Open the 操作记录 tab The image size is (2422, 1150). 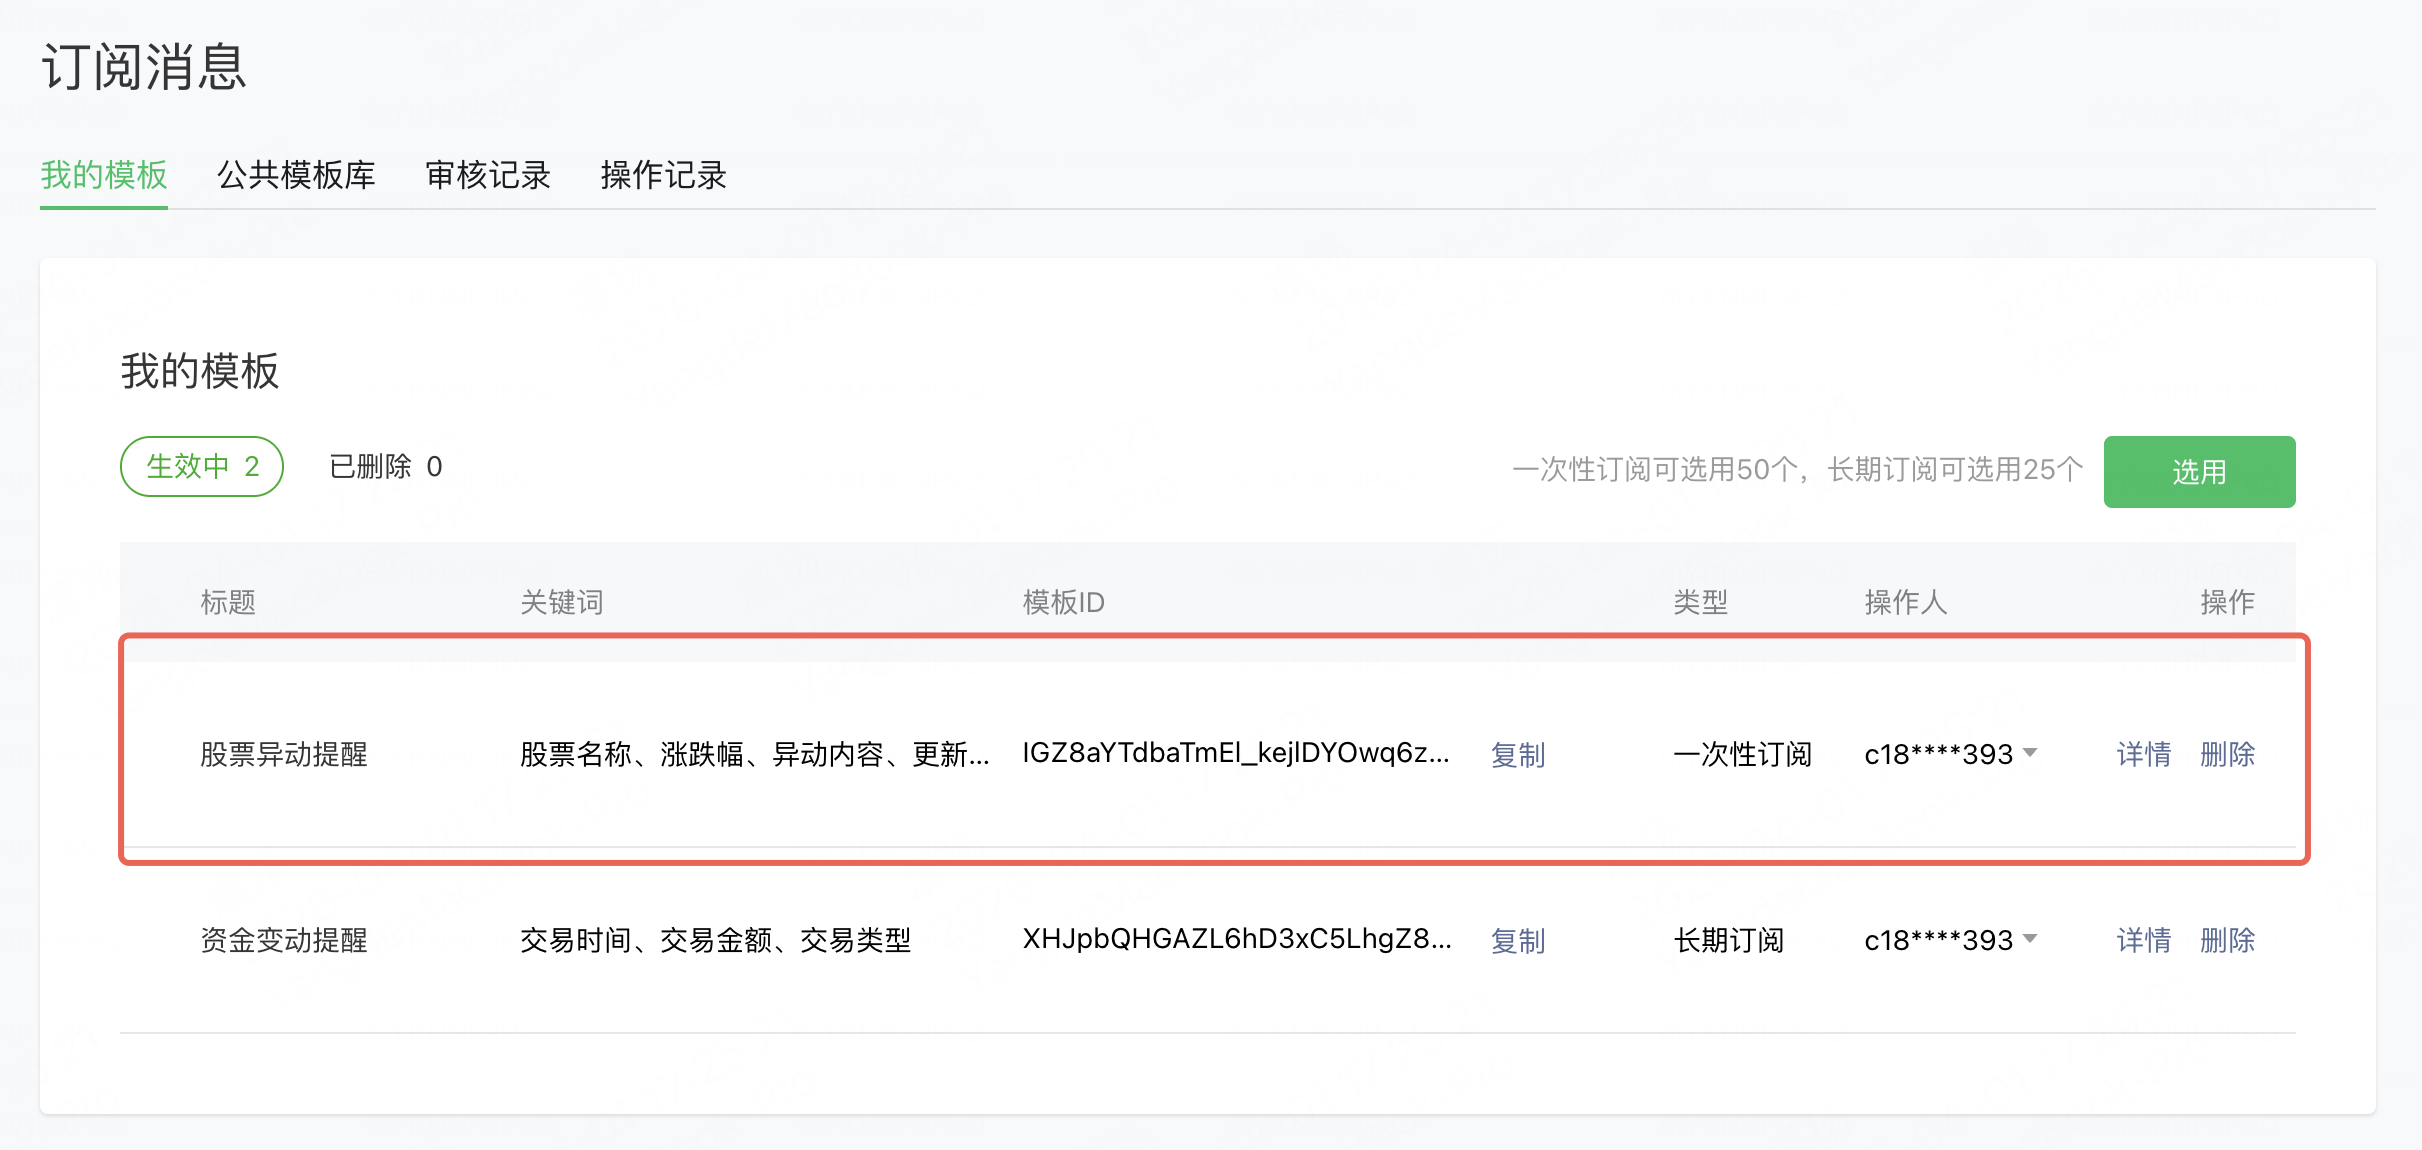663,175
